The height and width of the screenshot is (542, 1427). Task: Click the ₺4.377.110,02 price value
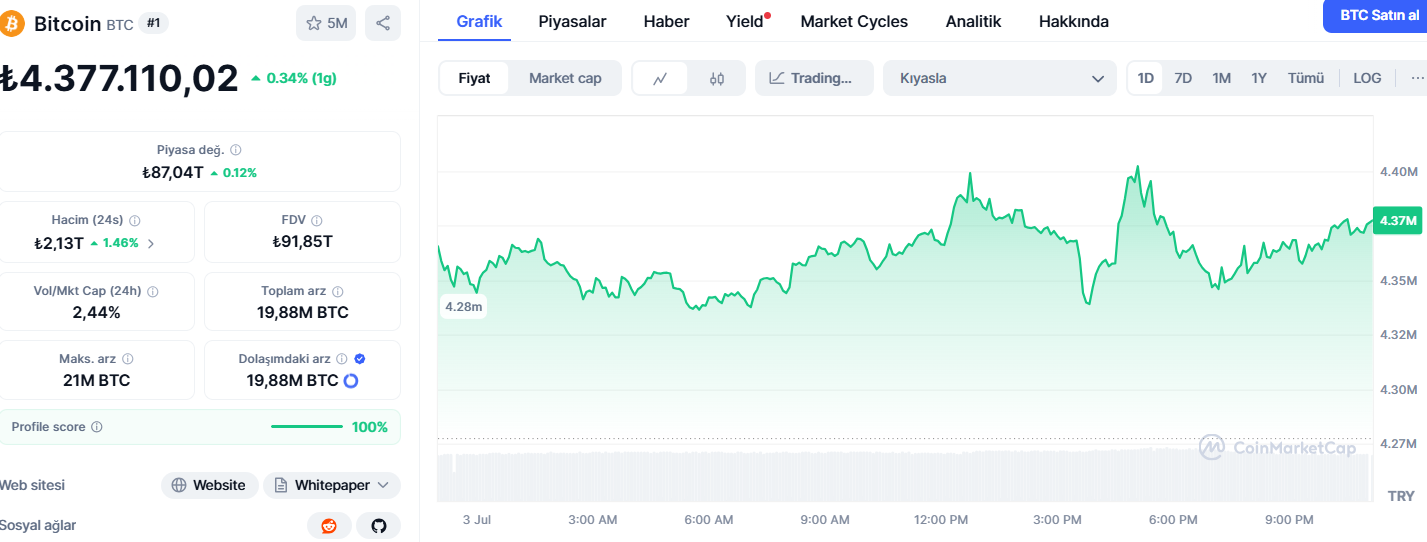coord(119,78)
